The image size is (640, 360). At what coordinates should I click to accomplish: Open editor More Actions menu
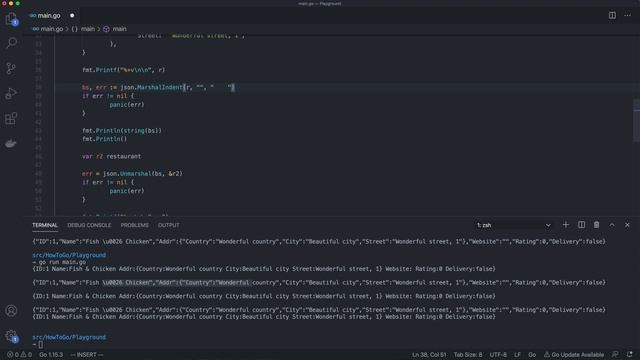pyautogui.click(x=627, y=16)
